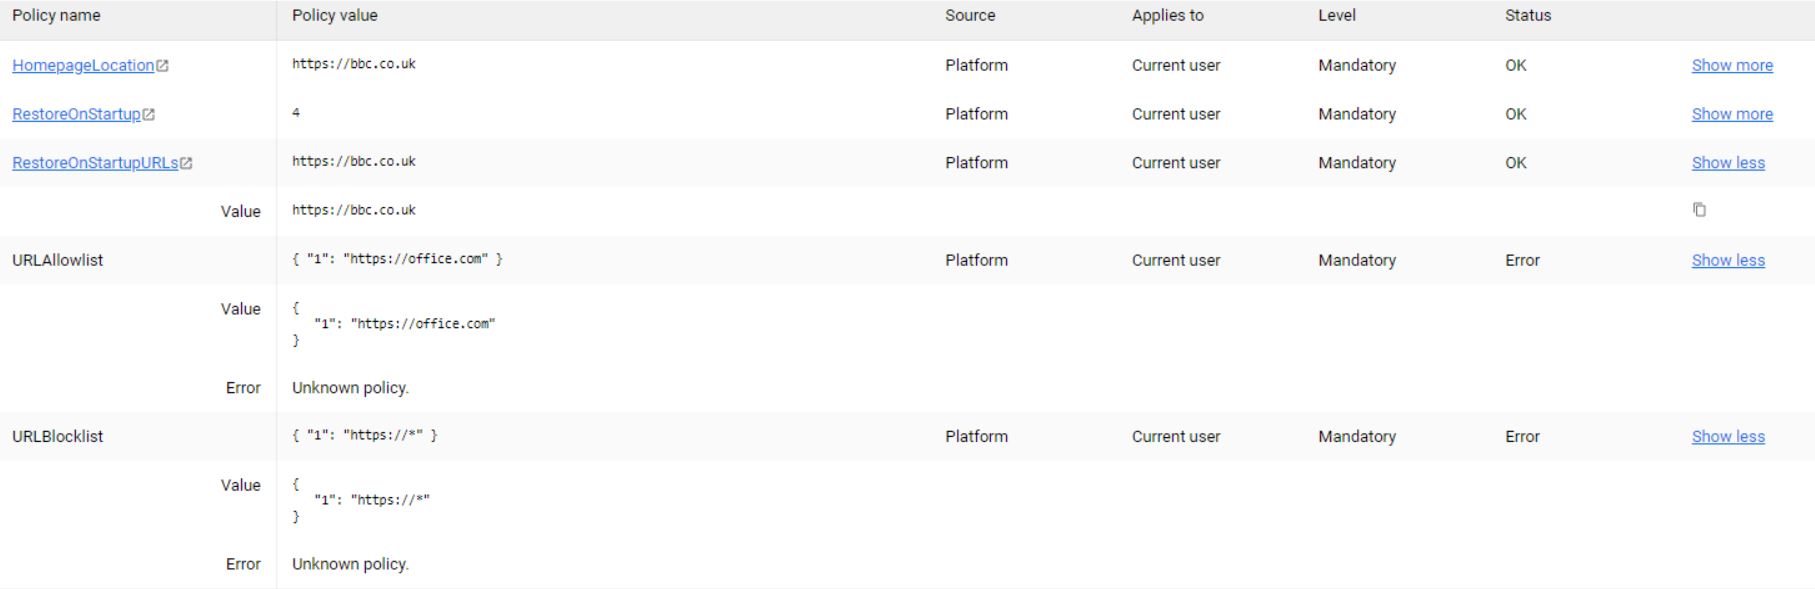Click the Level column header
The width and height of the screenshot is (1815, 589).
(1337, 16)
